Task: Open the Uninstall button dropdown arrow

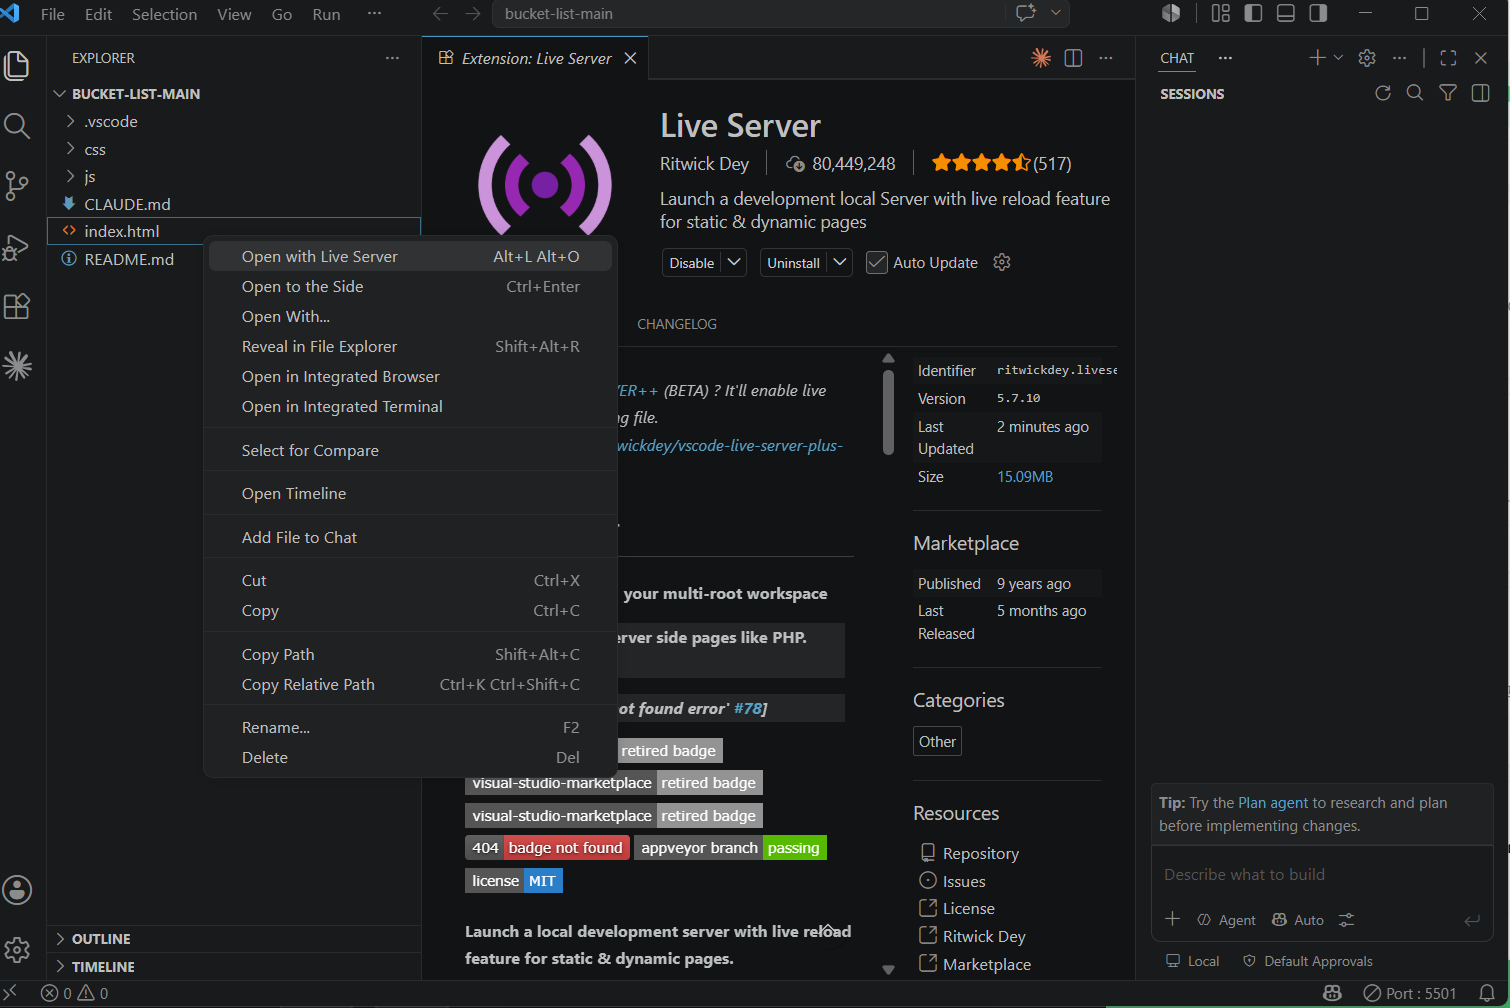Action: pos(840,262)
